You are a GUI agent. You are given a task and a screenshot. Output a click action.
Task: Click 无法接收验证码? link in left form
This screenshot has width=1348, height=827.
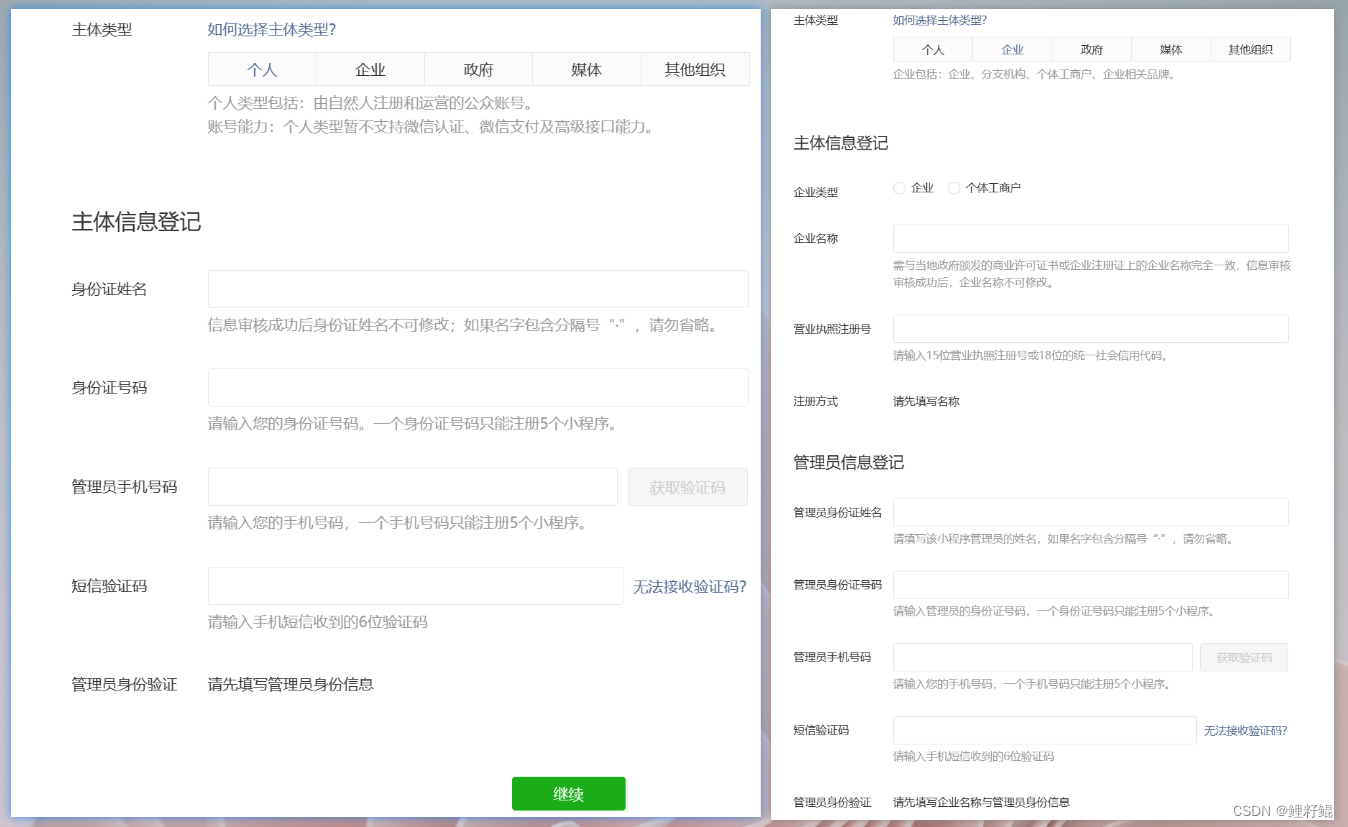click(x=690, y=587)
